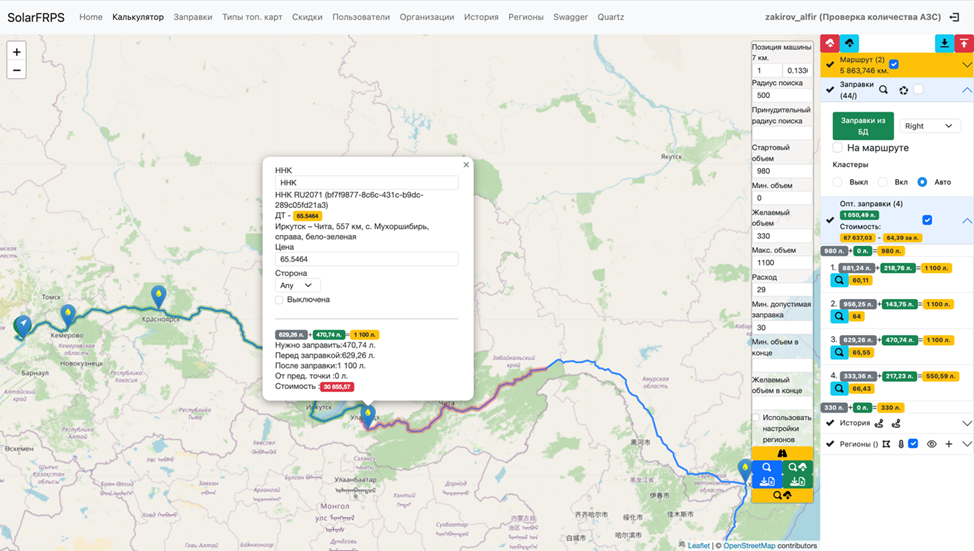Collapse the Опт. заправки section chevron
Screen dimensions: 974x551
pyautogui.click(x=967, y=221)
